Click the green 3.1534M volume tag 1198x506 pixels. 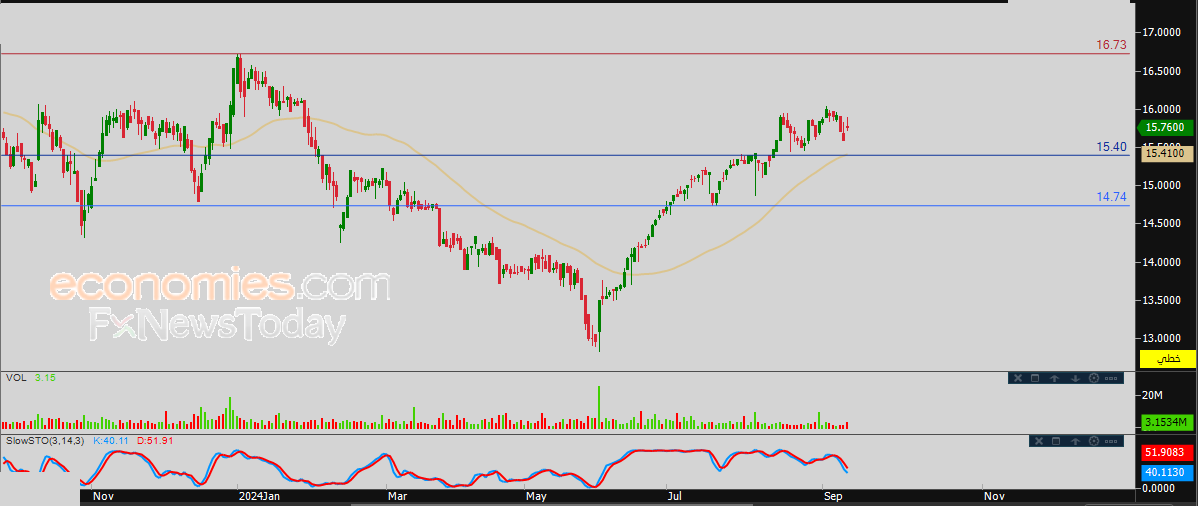click(x=1166, y=423)
